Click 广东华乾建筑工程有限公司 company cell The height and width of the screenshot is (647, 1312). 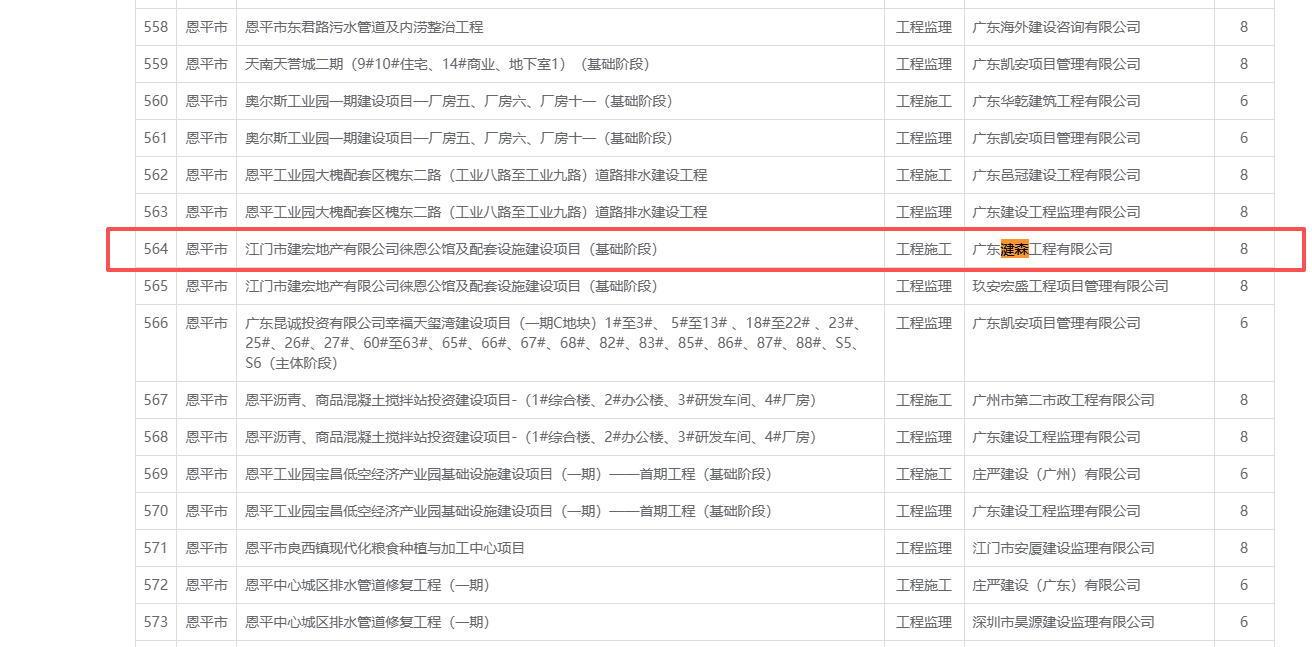1056,101
